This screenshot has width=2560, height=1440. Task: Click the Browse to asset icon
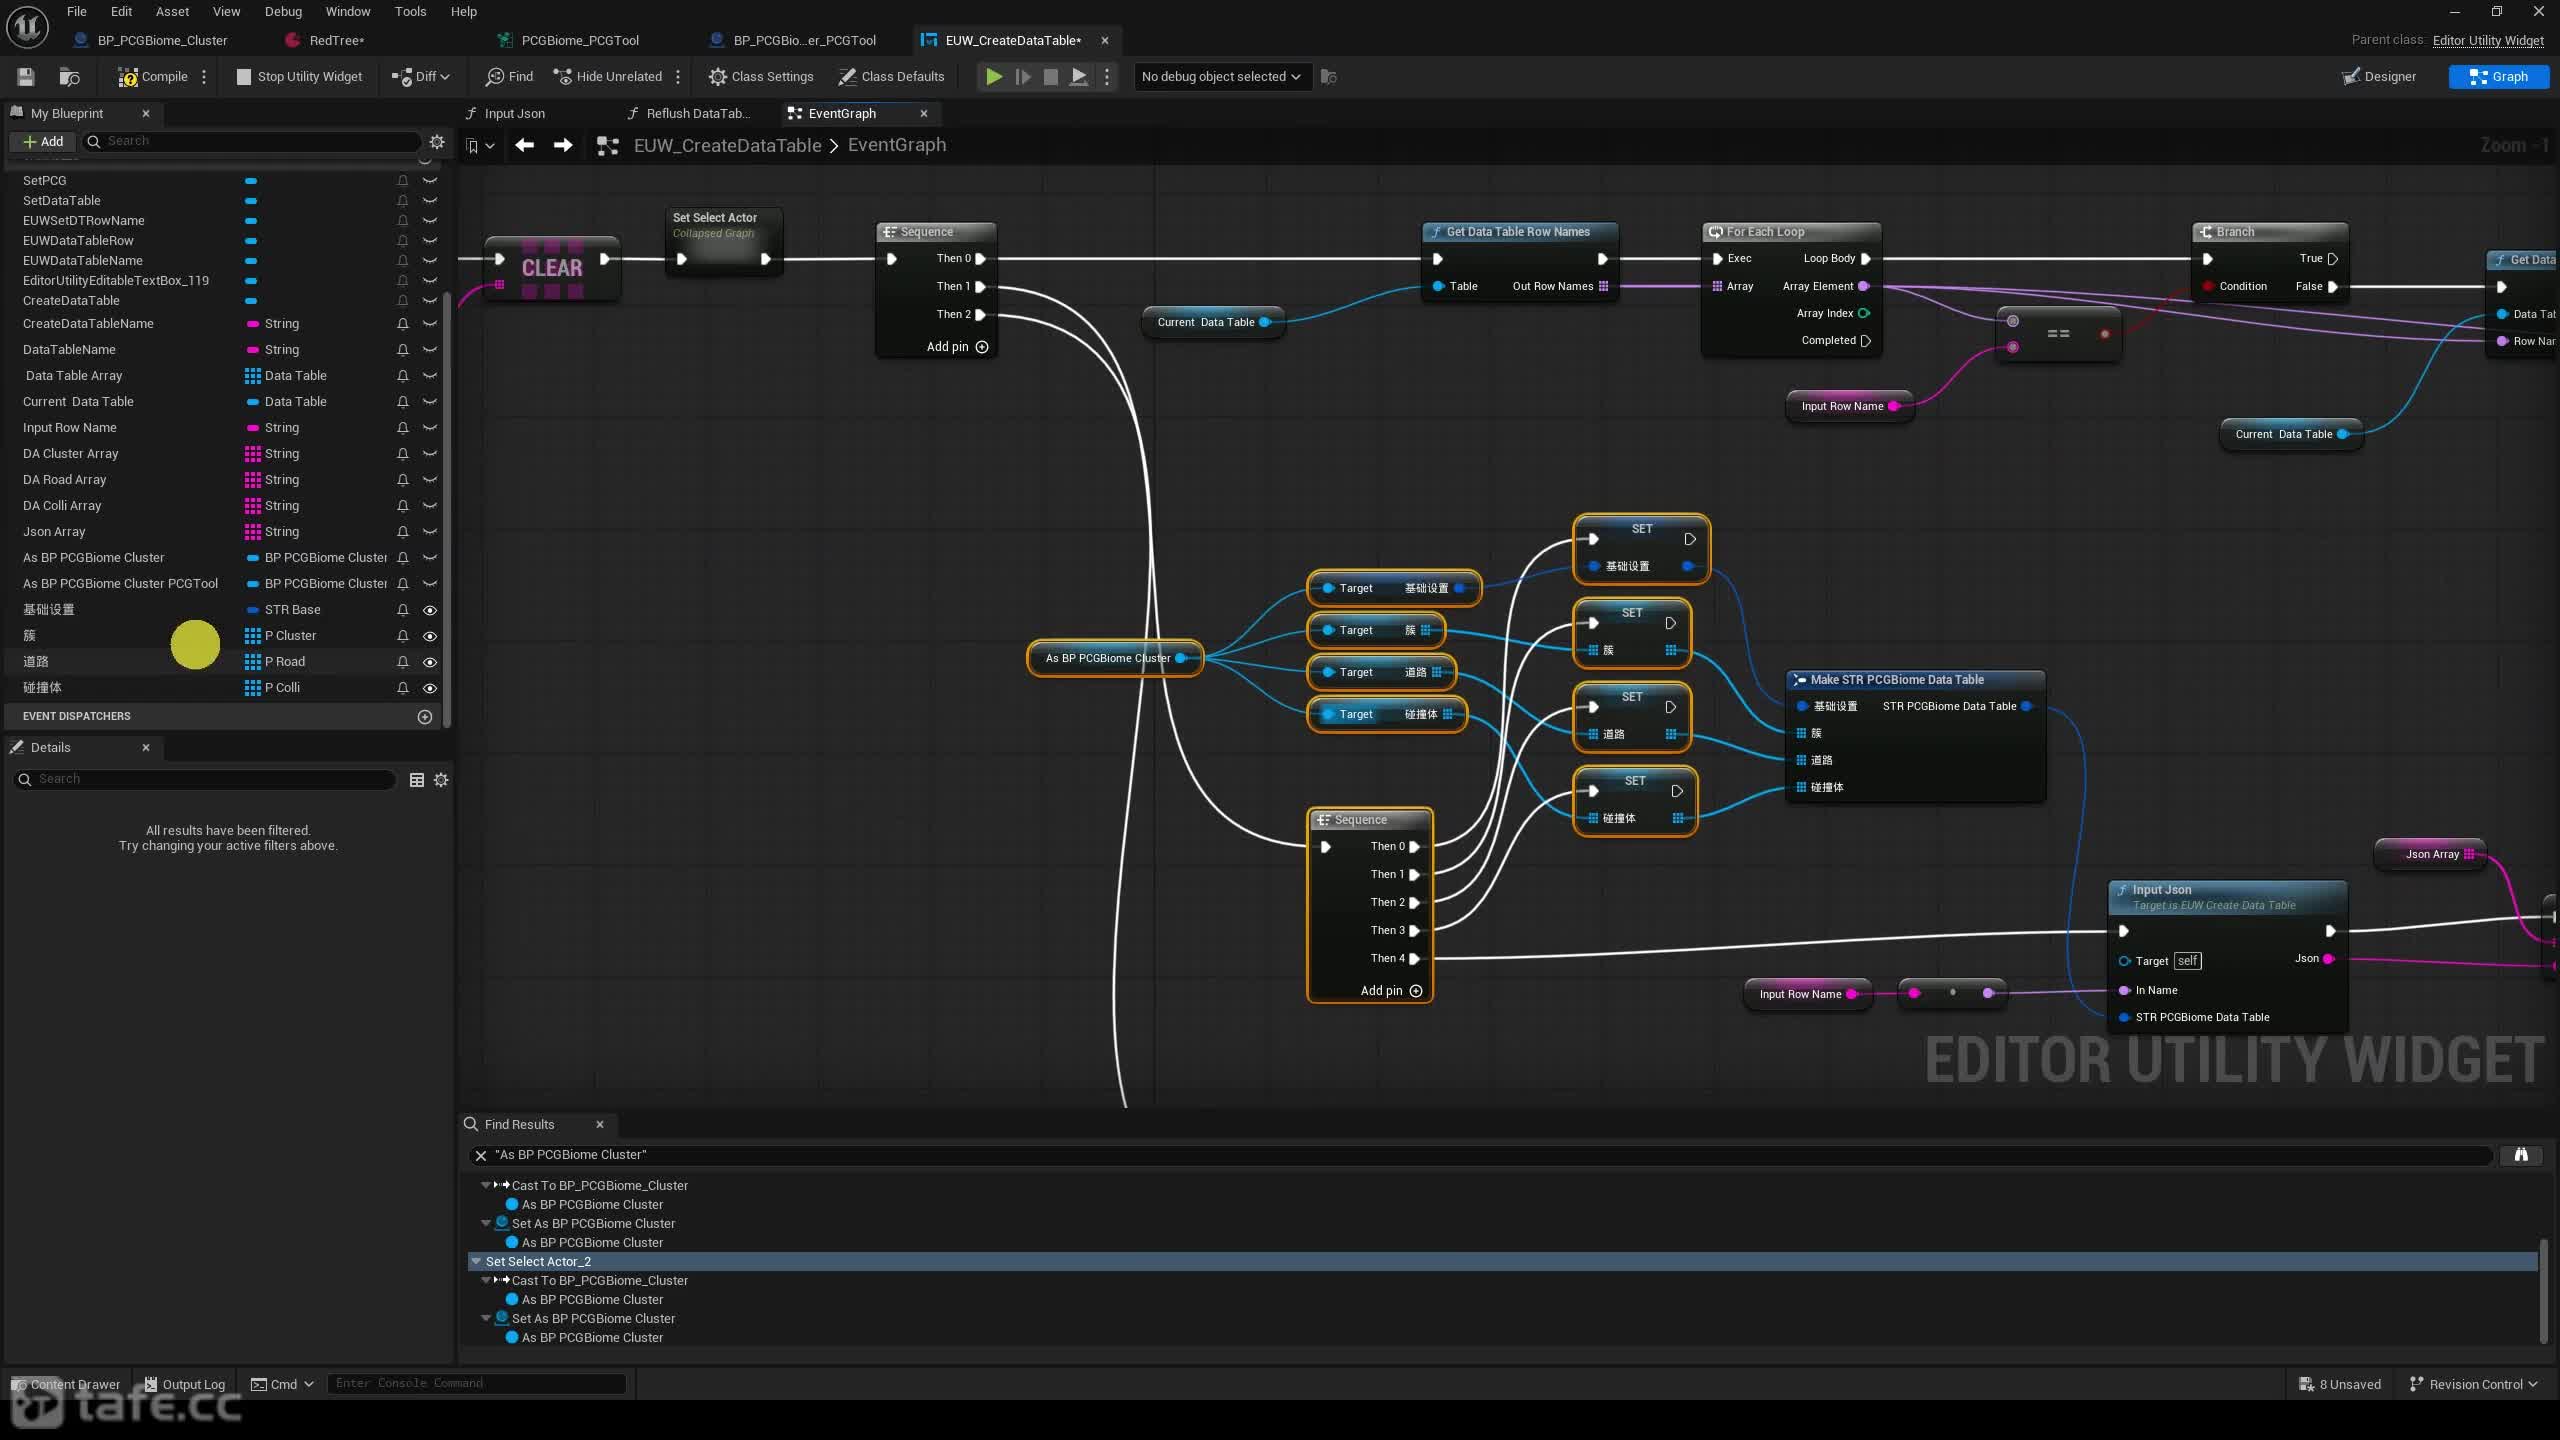(x=69, y=77)
